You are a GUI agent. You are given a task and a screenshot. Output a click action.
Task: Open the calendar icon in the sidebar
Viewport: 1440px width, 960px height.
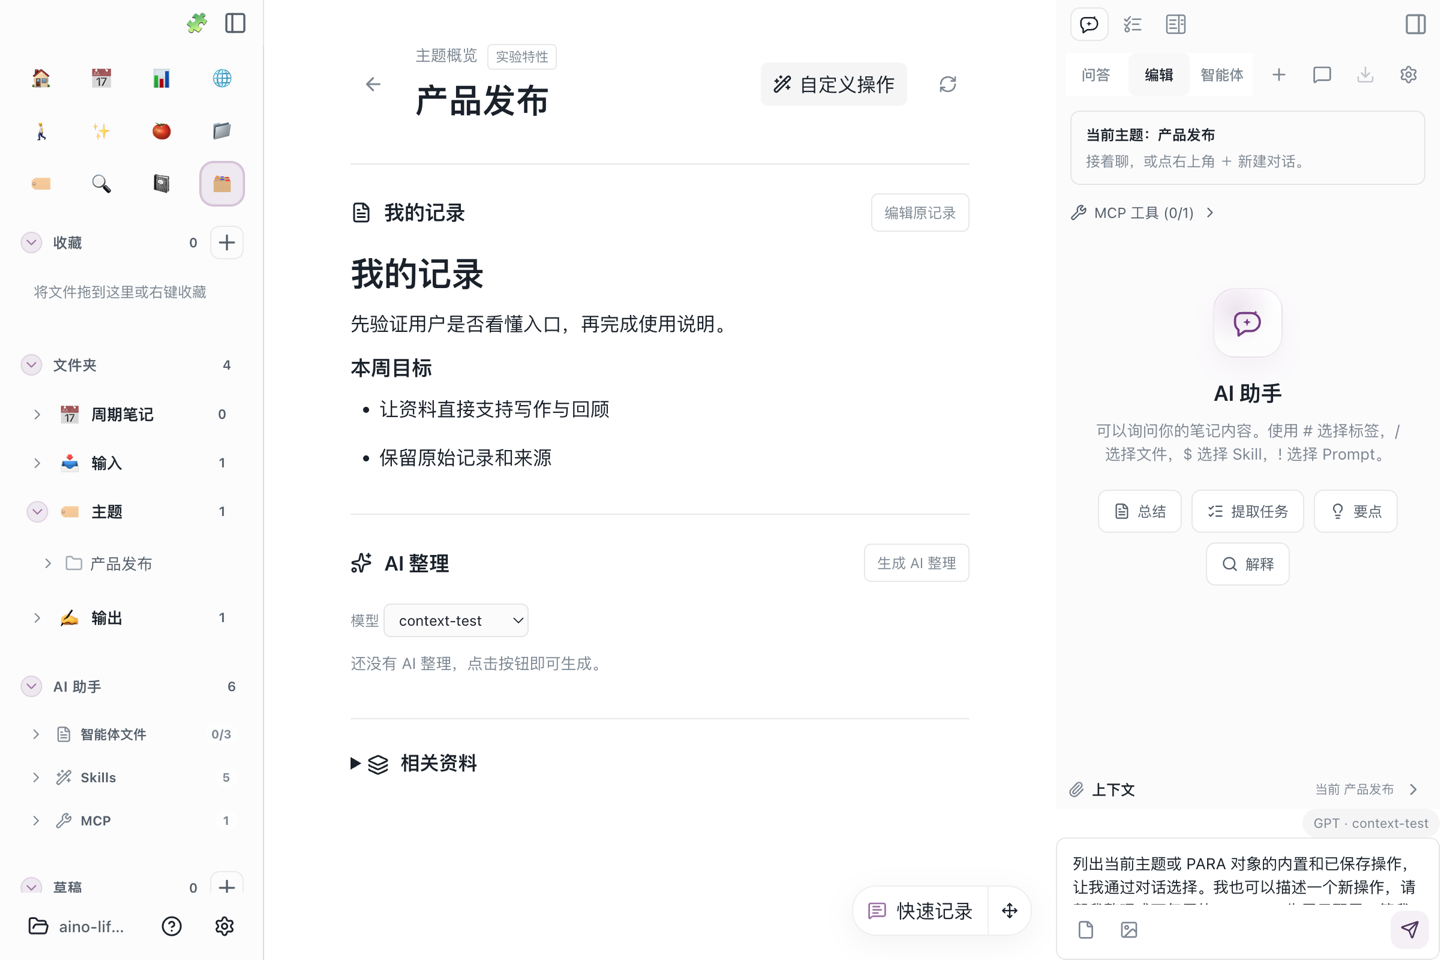(101, 78)
